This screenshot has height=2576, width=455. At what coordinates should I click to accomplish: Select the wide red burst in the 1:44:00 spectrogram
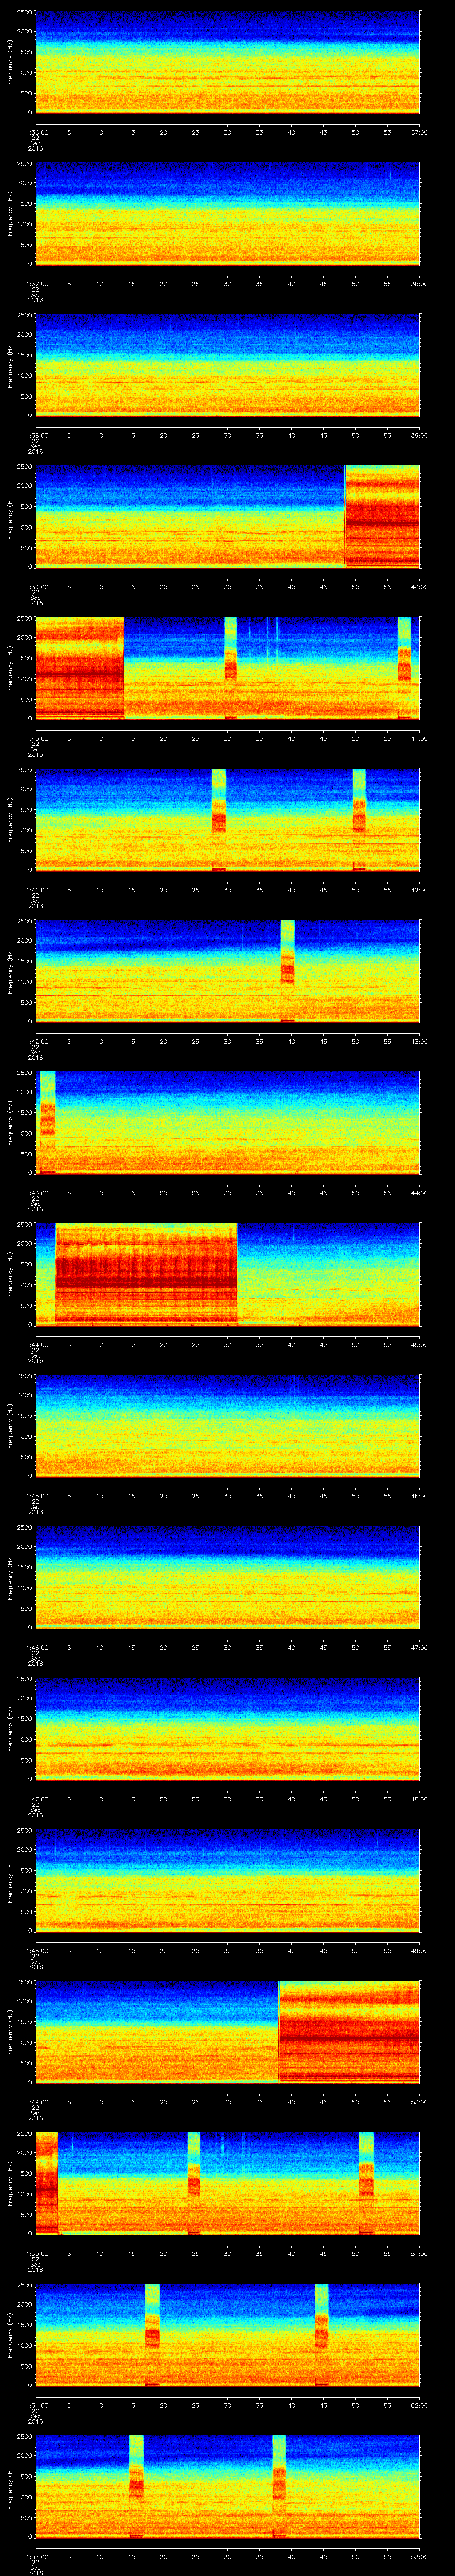coord(146,1273)
